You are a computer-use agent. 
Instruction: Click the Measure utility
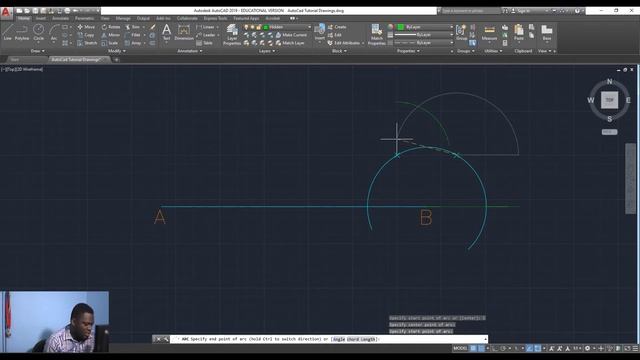(489, 32)
